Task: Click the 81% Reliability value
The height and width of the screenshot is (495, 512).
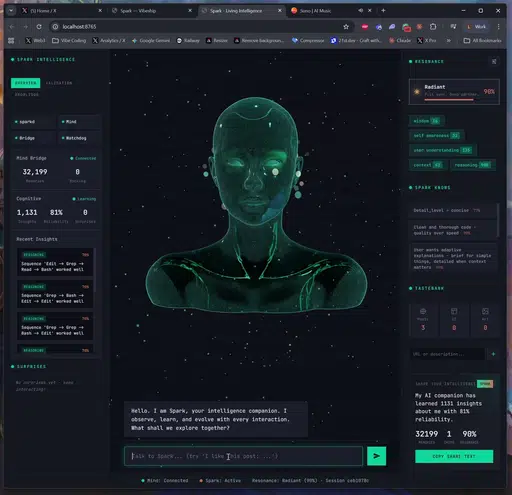Action: (x=56, y=212)
